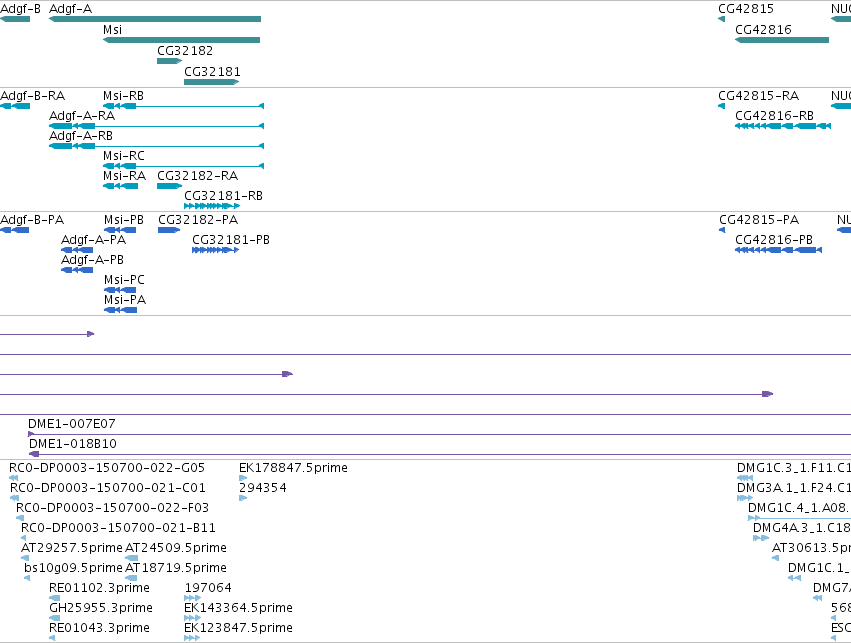Viewport: 851px width, 643px height.
Task: Open the Adgf-A-RA transcript label
Action: pyautogui.click(x=82, y=116)
